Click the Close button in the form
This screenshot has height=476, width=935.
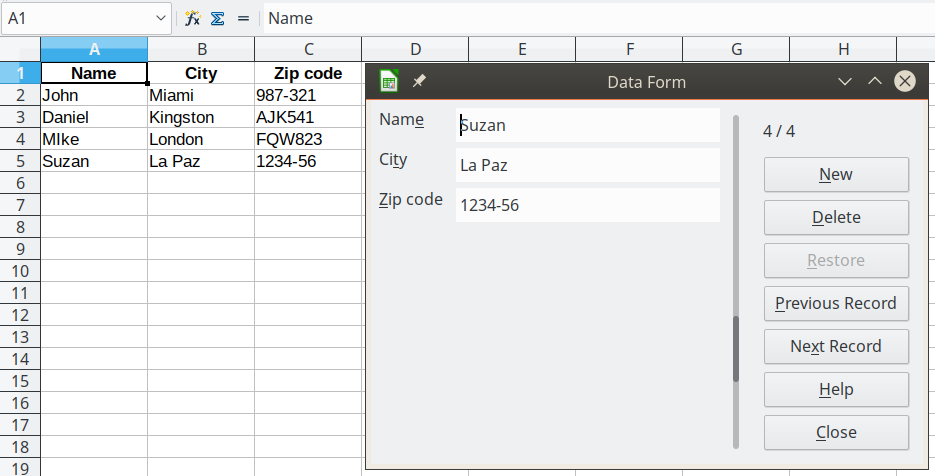coord(836,432)
